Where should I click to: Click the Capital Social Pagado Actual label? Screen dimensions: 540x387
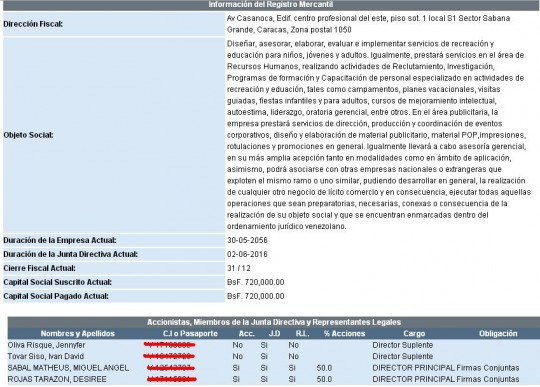(x=56, y=296)
